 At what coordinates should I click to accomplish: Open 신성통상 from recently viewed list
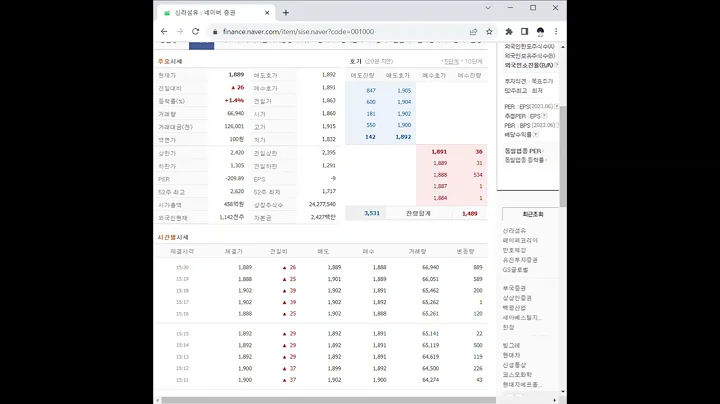pos(514,365)
